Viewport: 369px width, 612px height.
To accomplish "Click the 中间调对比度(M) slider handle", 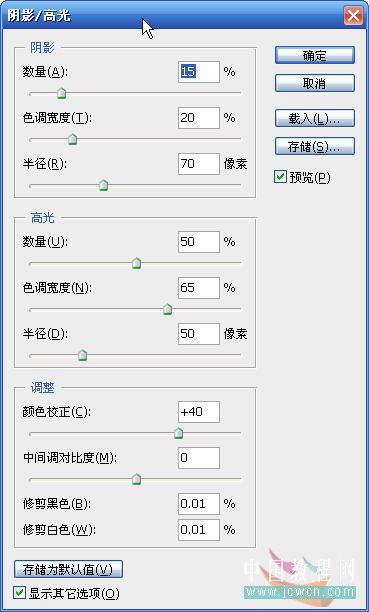I will tap(136, 479).
